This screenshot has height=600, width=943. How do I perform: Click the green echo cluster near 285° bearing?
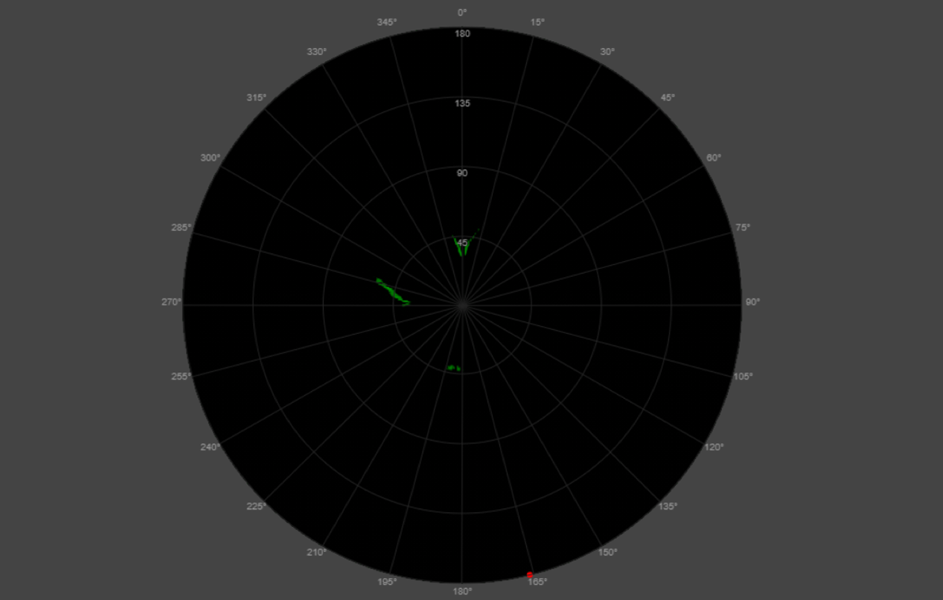(393, 292)
